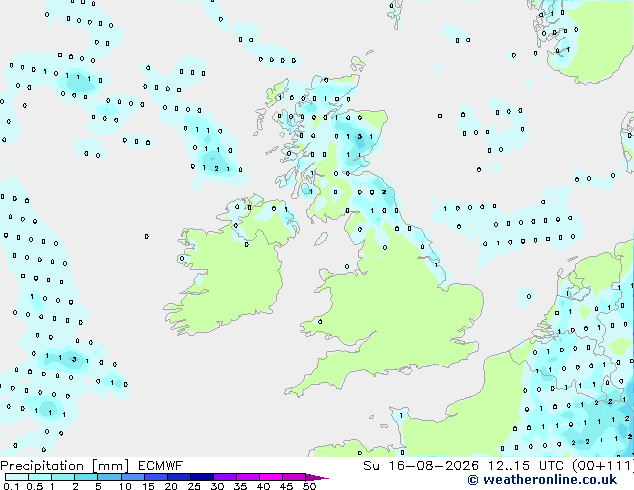Click the '0.5' legend scale number

point(35,486)
